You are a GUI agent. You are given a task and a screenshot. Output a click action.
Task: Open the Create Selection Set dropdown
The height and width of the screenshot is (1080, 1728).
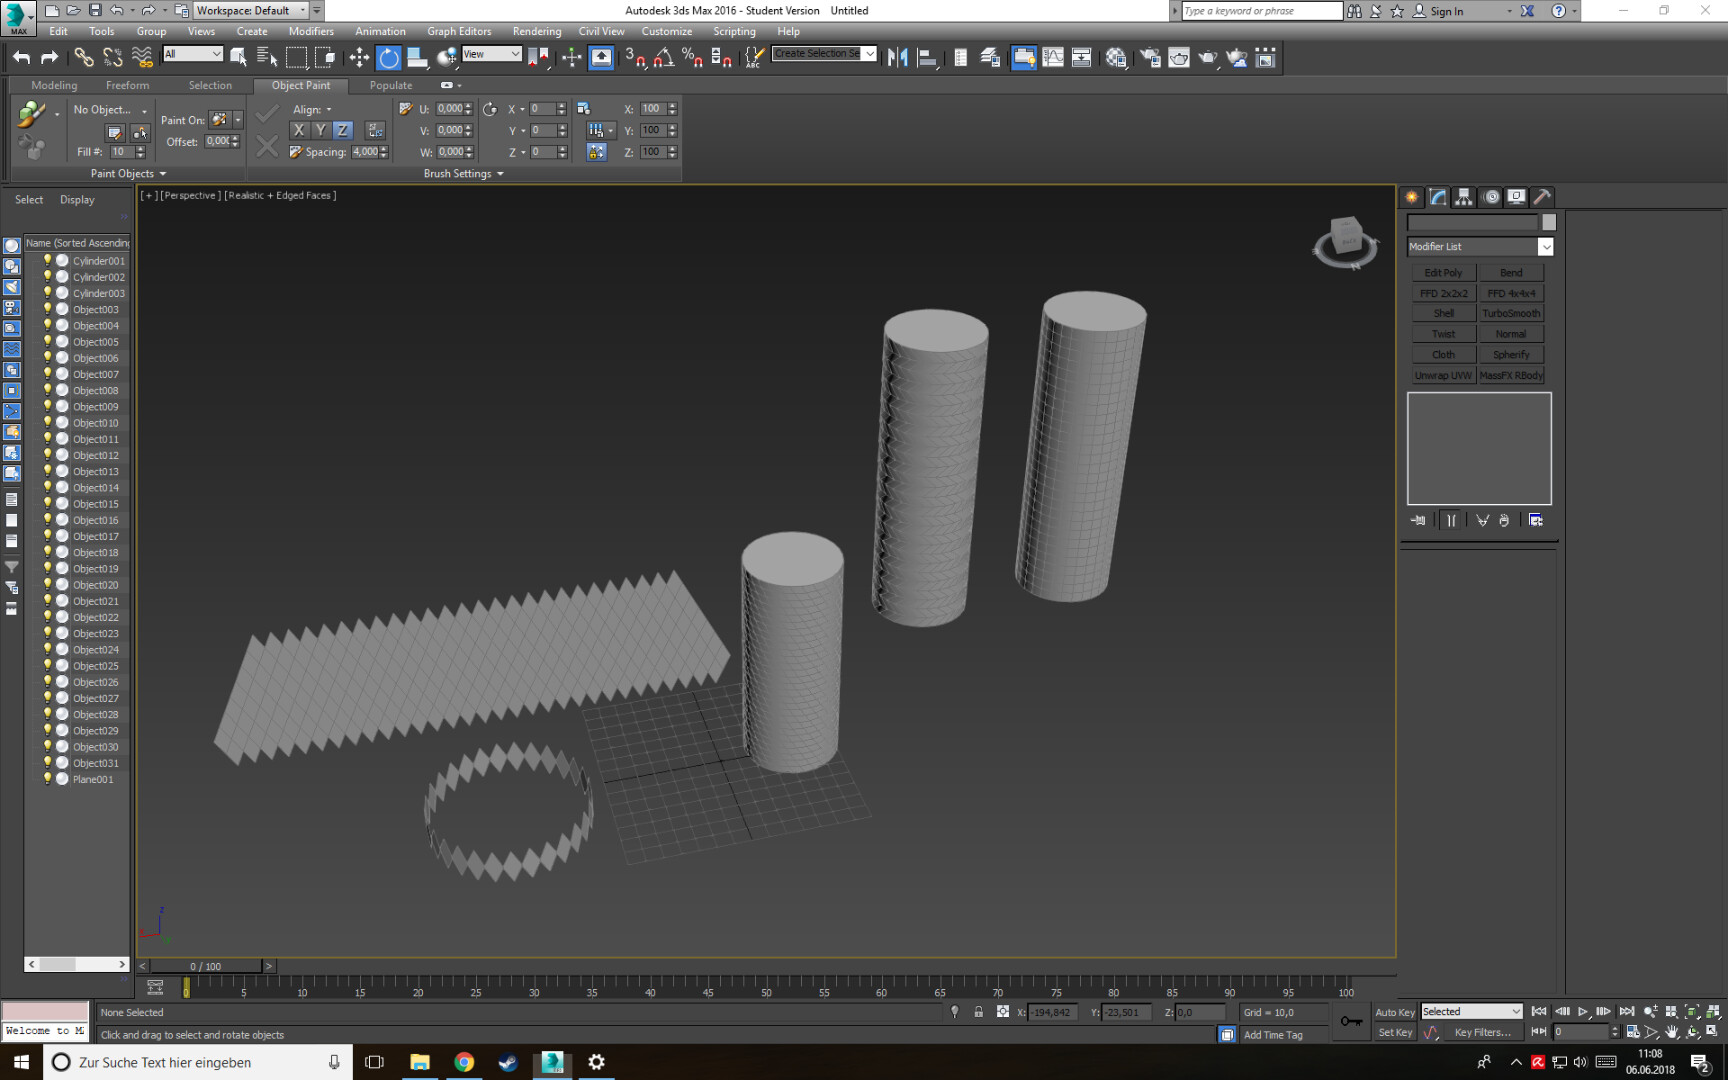click(825, 53)
